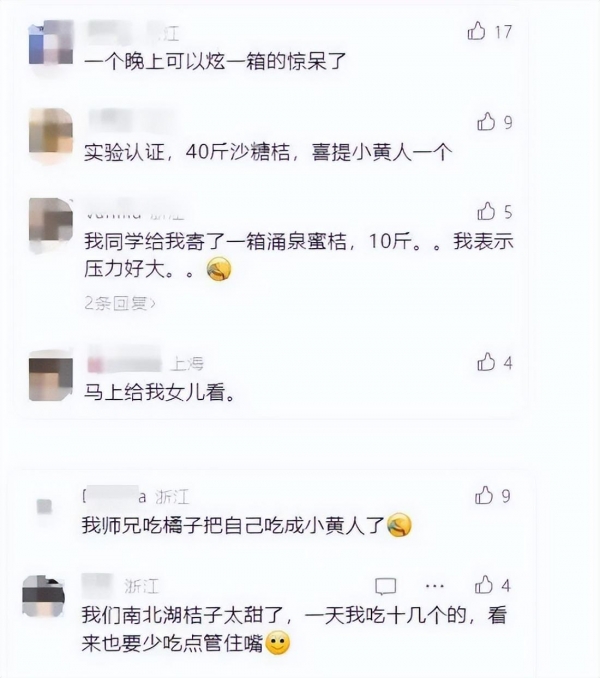
Task: Like the 我师兄吃橘子 comment
Action: 484,495
